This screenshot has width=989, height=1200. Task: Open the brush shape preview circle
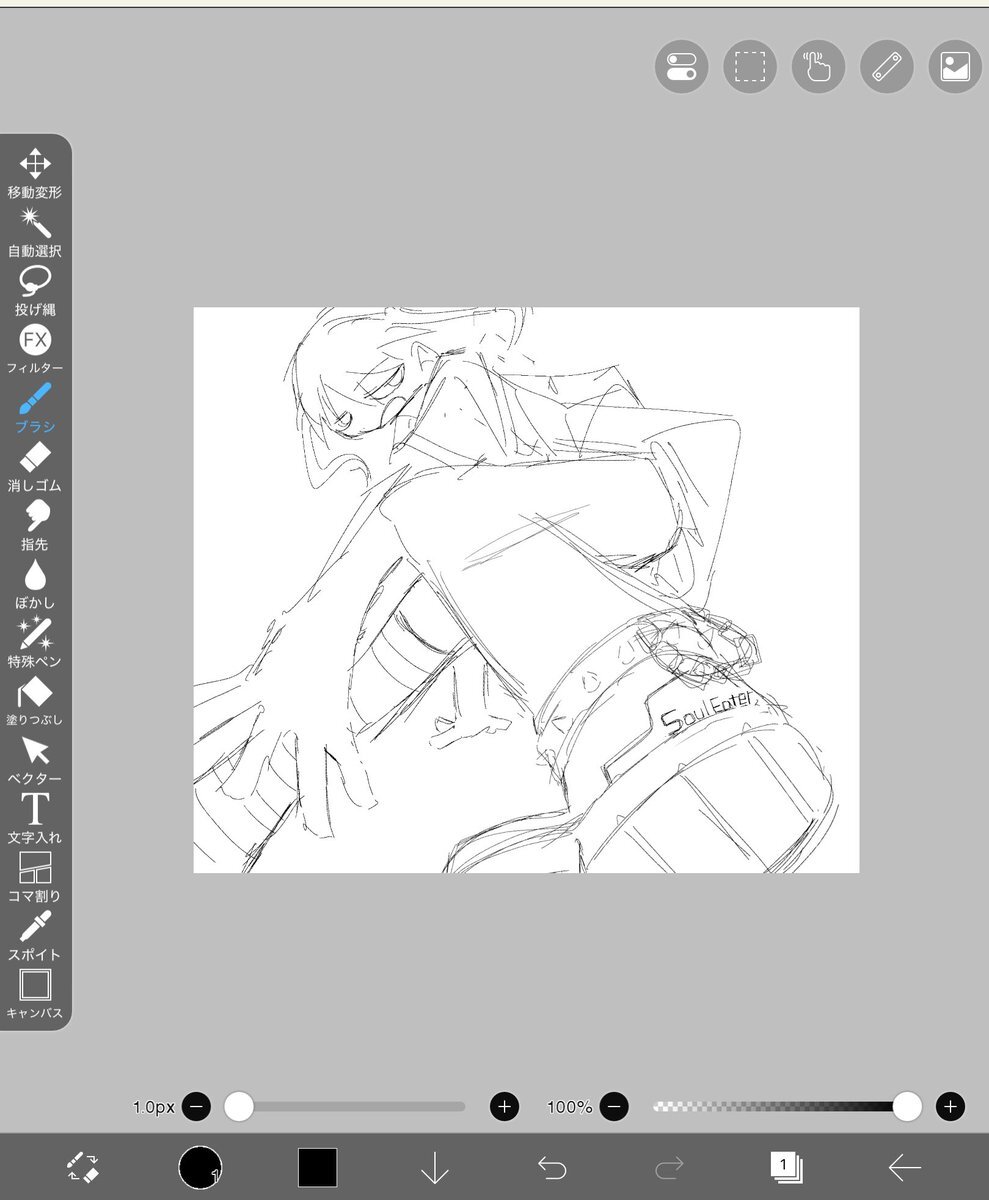point(200,1167)
